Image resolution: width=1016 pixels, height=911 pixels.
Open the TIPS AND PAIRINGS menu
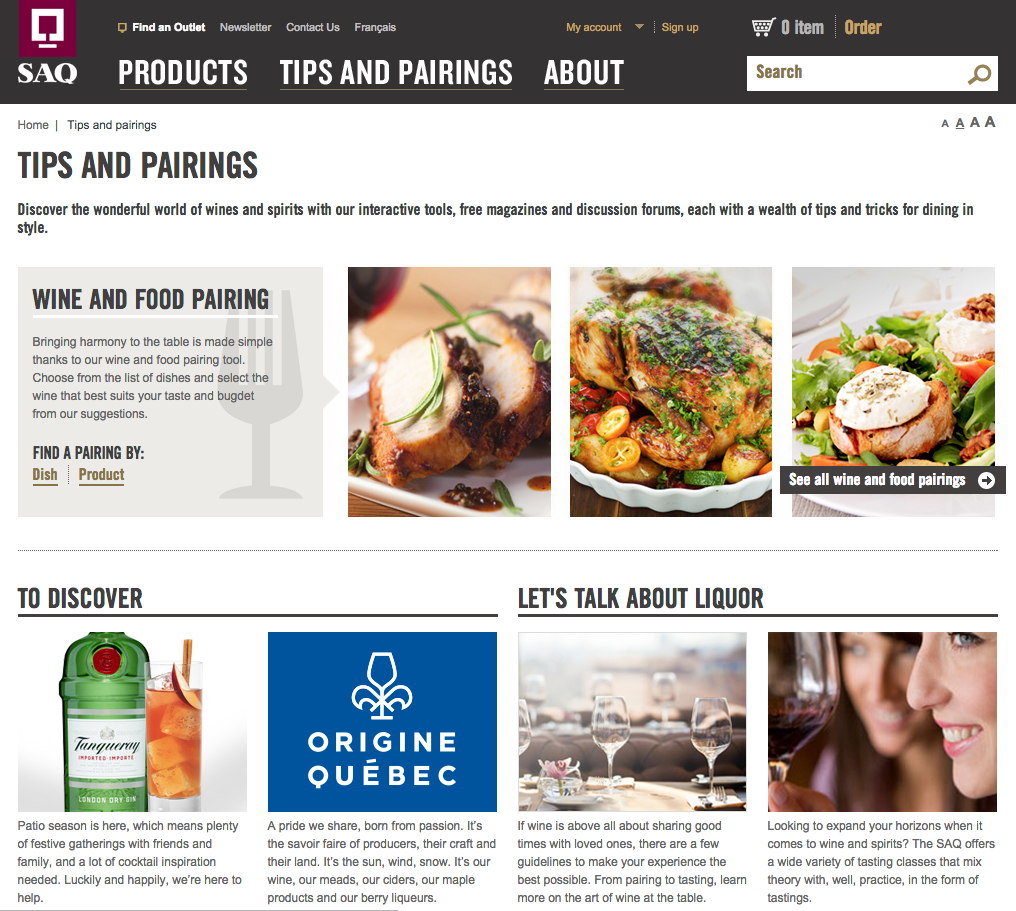coord(396,73)
